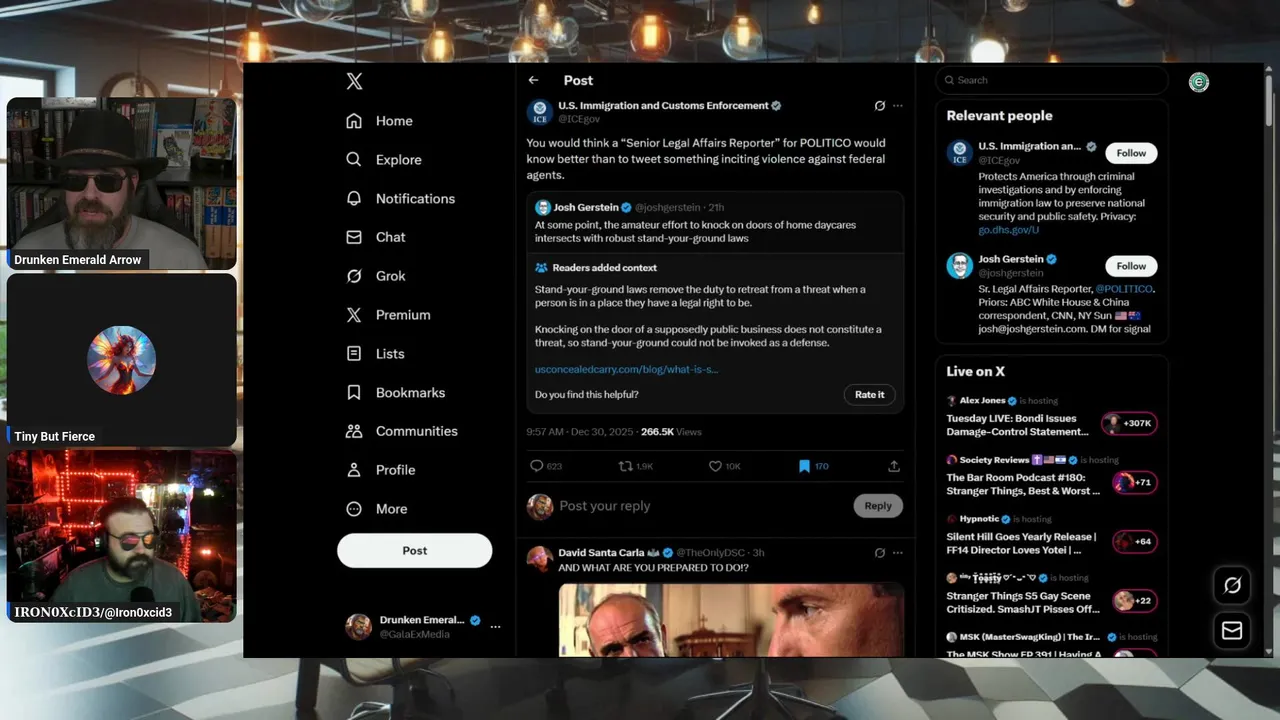1280x720 pixels.
Task: Open Tuesday LIVE: Bondi Issues live title
Action: click(x=1018, y=425)
